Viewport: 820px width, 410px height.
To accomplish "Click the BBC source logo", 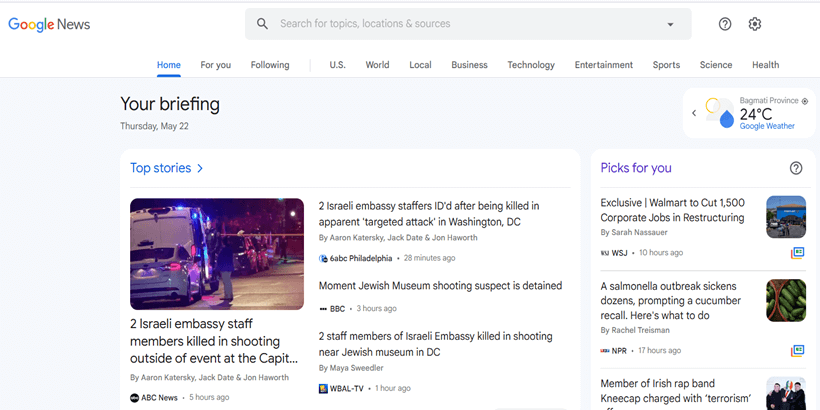I will tap(323, 309).
